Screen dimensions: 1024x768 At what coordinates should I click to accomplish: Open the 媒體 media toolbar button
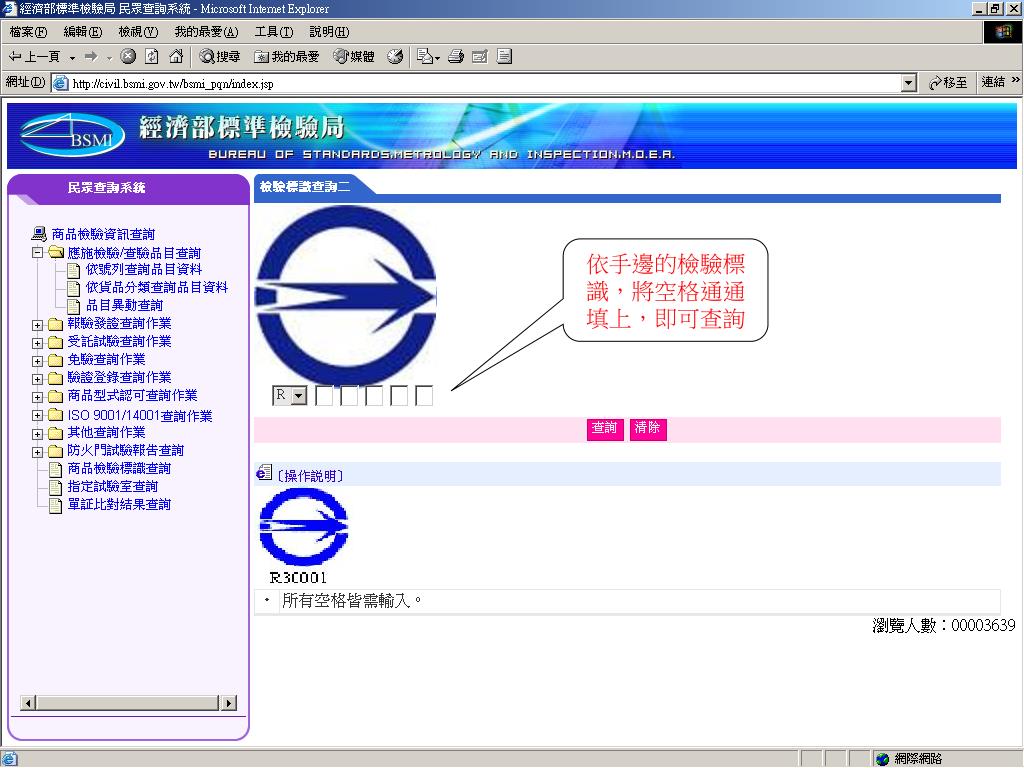click(354, 57)
